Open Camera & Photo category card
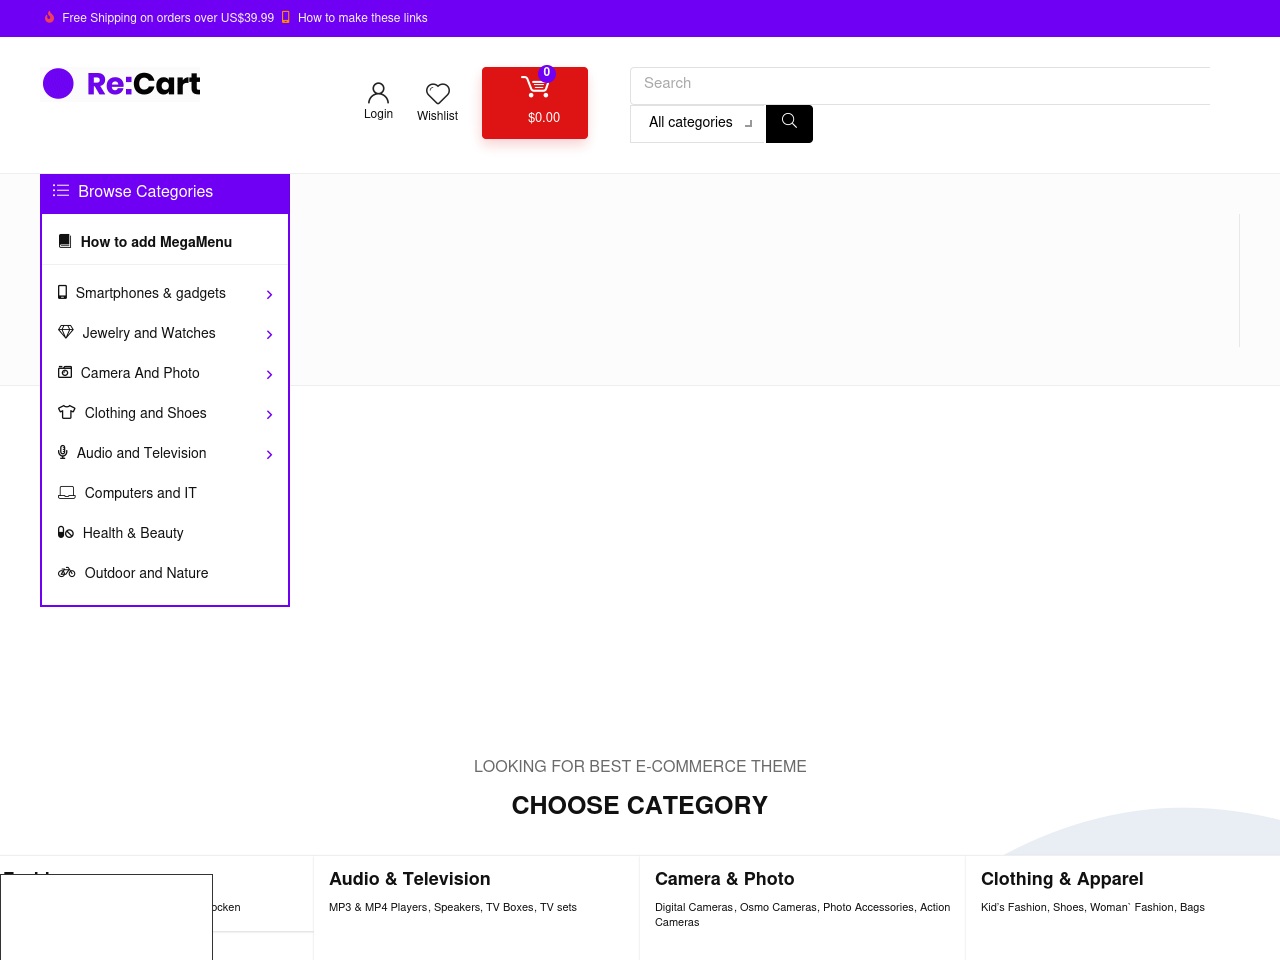 pyautogui.click(x=725, y=879)
